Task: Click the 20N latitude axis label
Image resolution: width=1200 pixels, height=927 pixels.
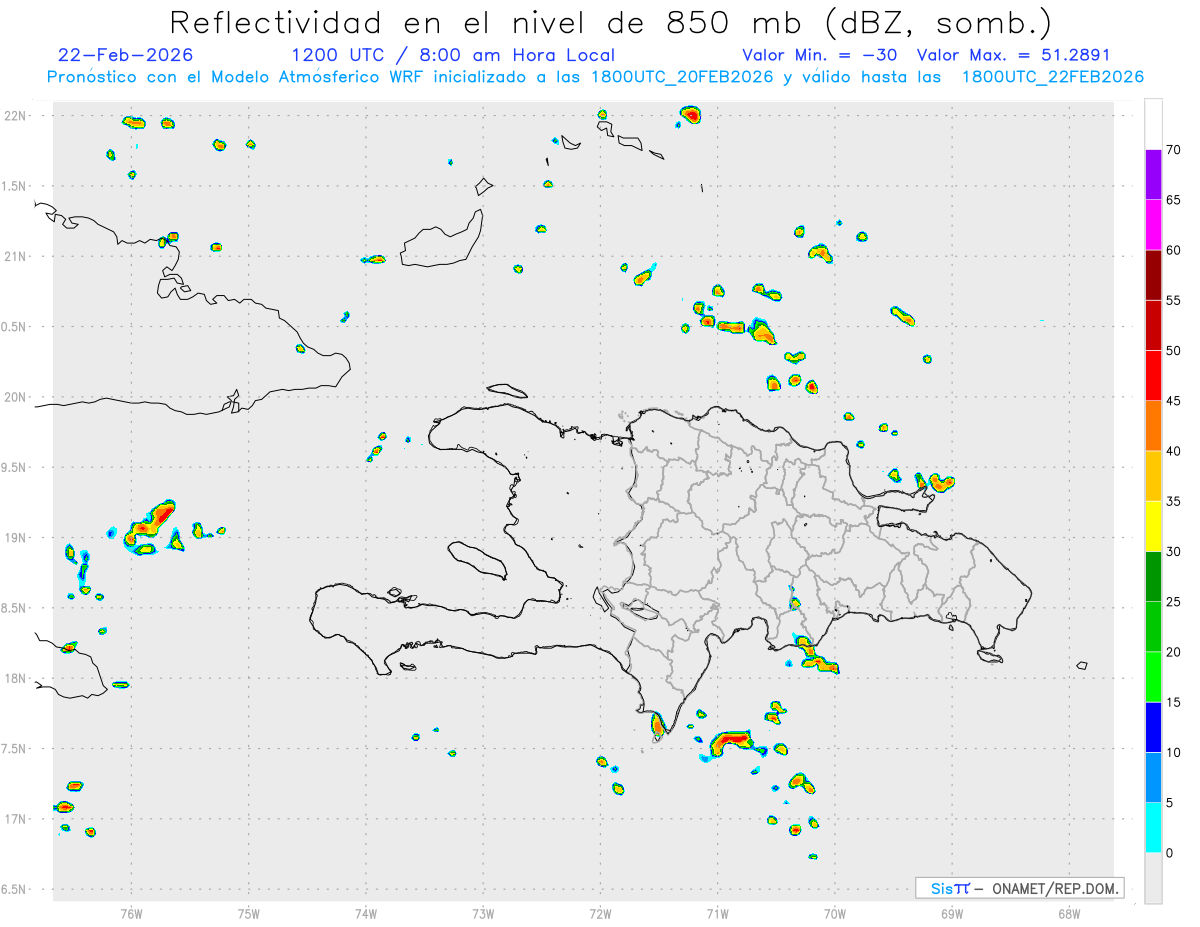Action: click(x=15, y=397)
